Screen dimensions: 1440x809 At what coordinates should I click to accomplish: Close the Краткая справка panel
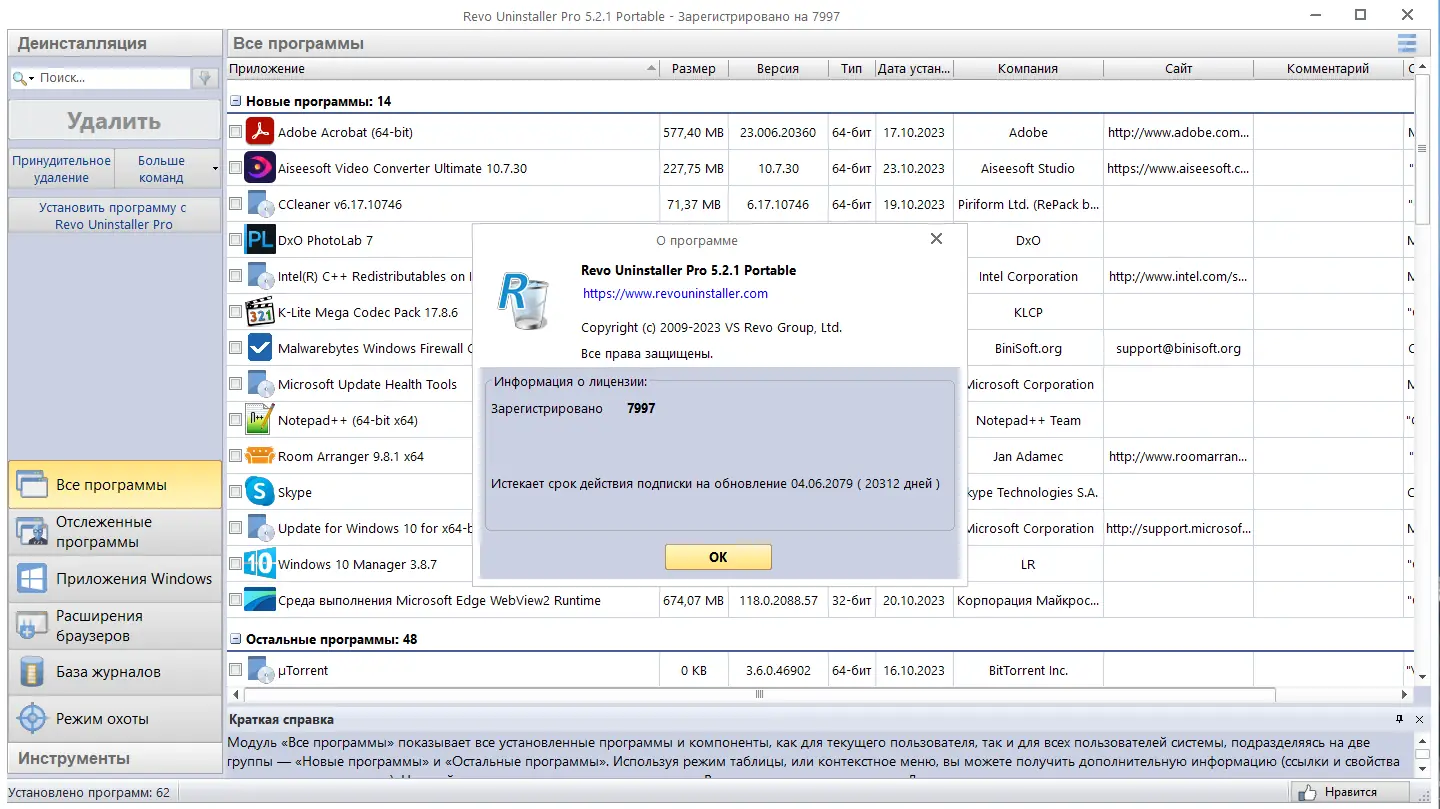(1419, 719)
